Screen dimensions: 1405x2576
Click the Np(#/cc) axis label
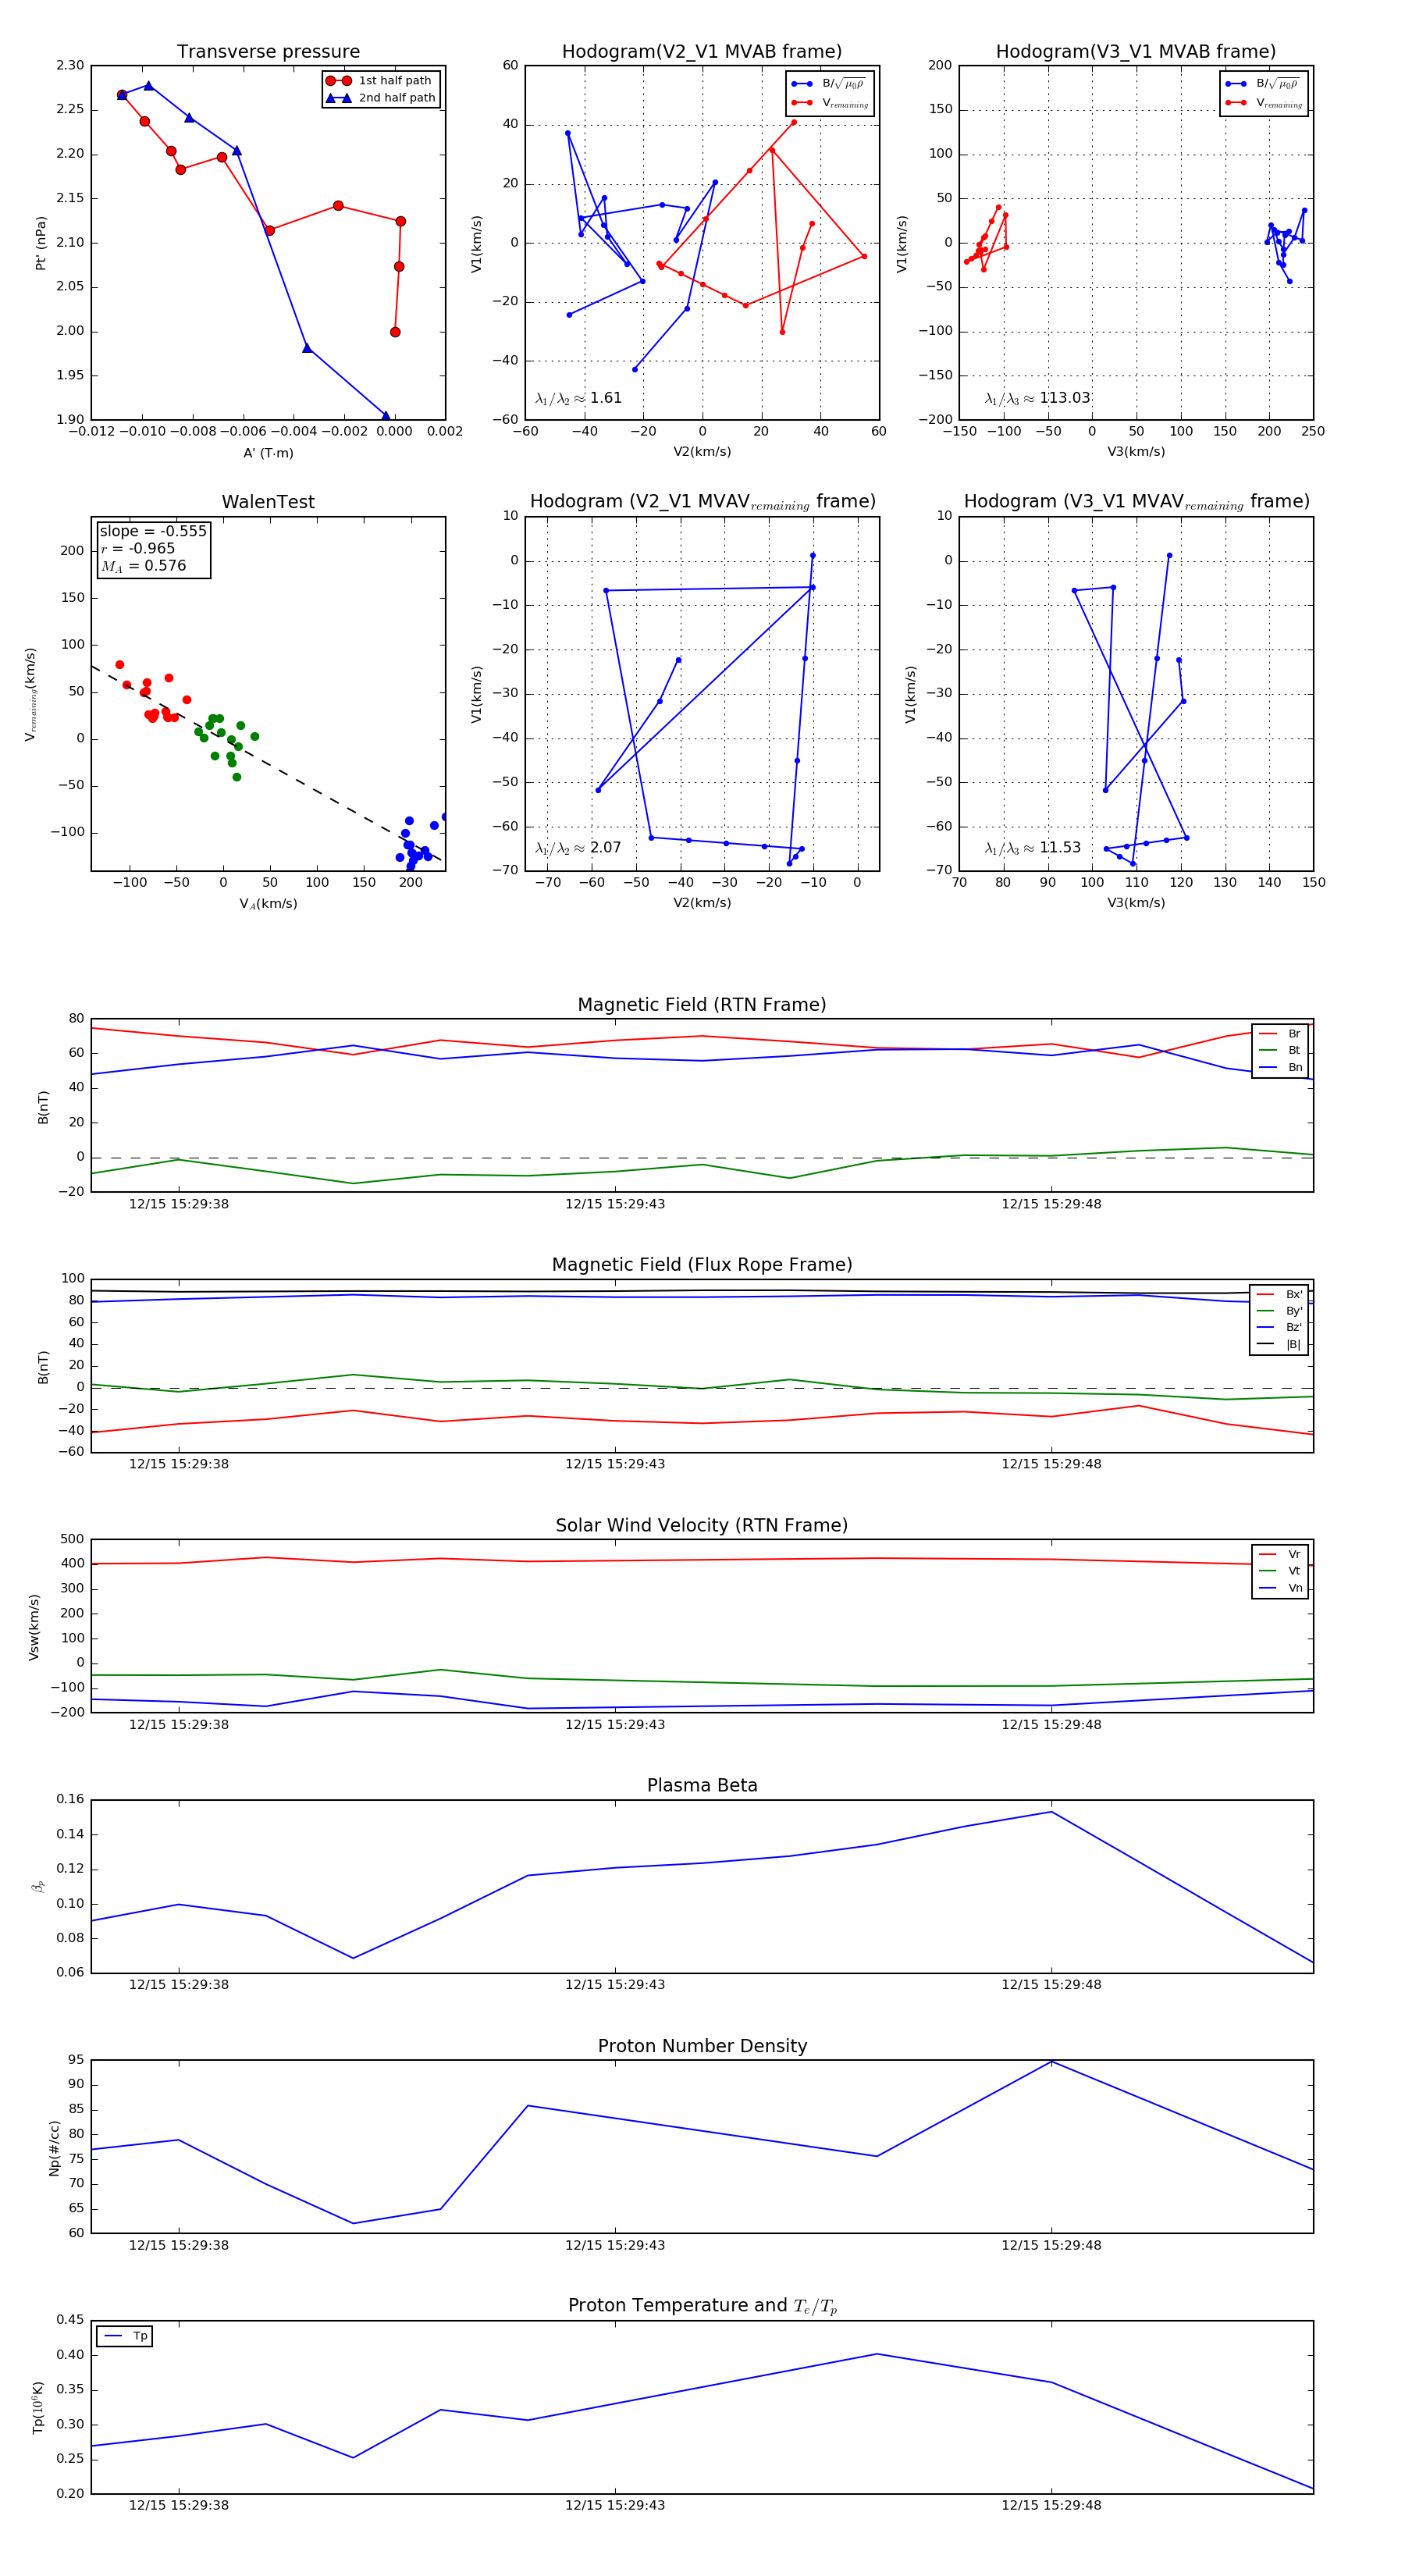pos(54,2148)
